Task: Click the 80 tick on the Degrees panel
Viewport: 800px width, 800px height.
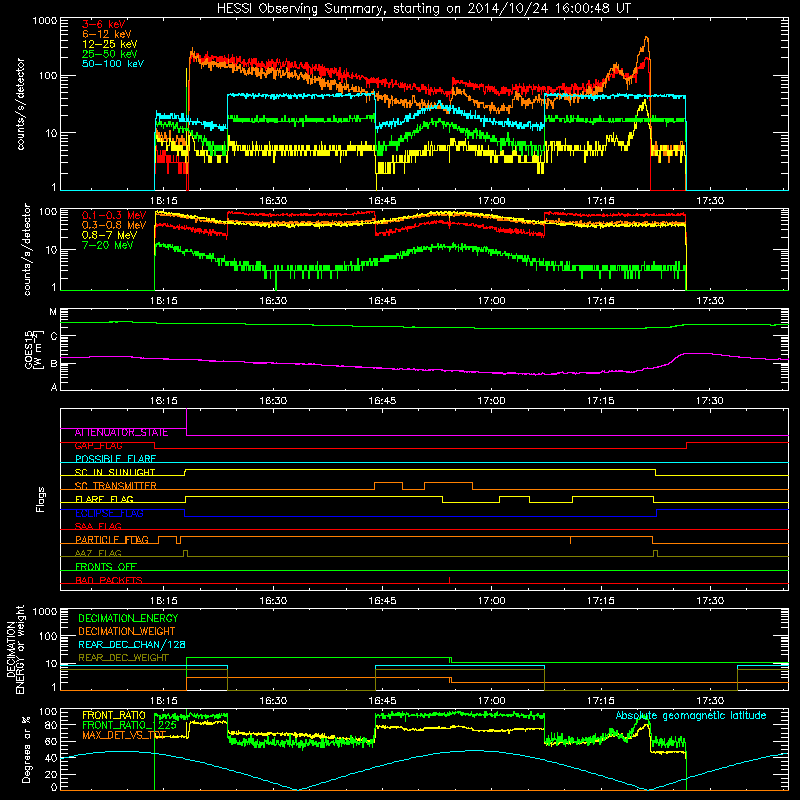Action: pyautogui.click(x=51, y=725)
